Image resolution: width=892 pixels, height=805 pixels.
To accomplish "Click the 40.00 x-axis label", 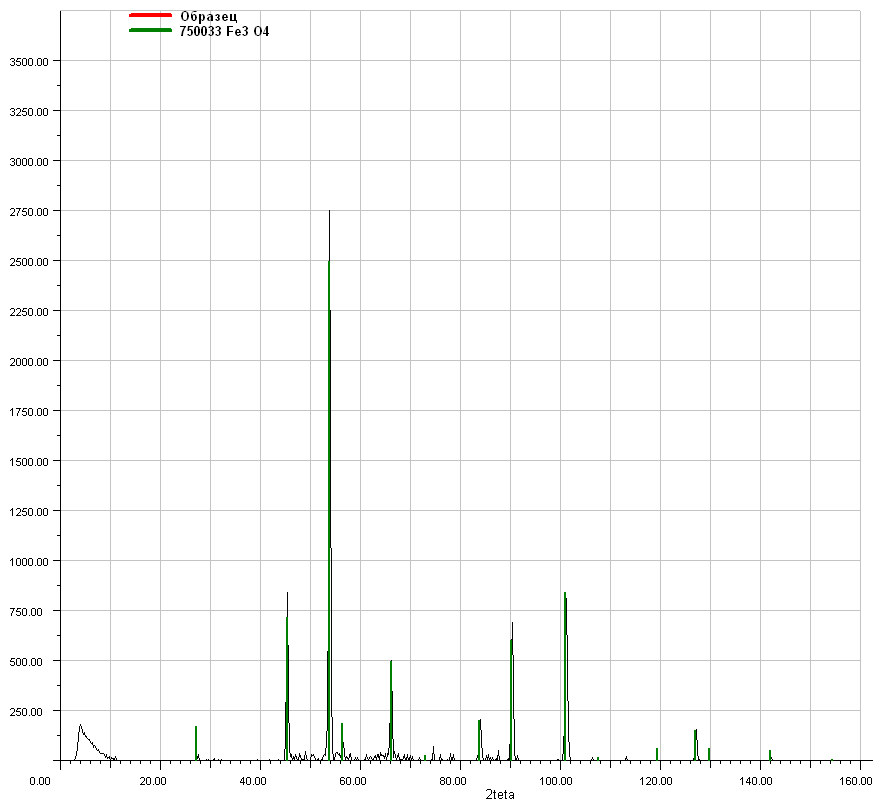I will click(x=253, y=781).
